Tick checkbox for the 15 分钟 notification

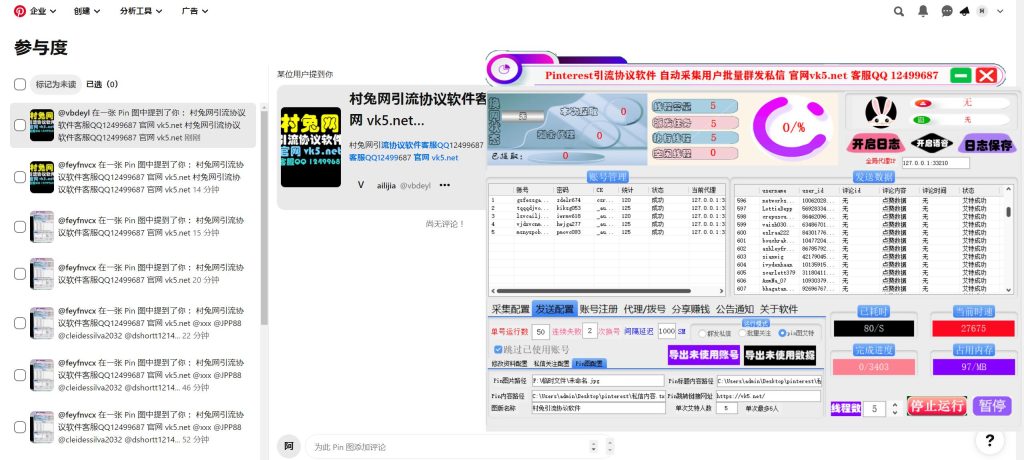20,227
